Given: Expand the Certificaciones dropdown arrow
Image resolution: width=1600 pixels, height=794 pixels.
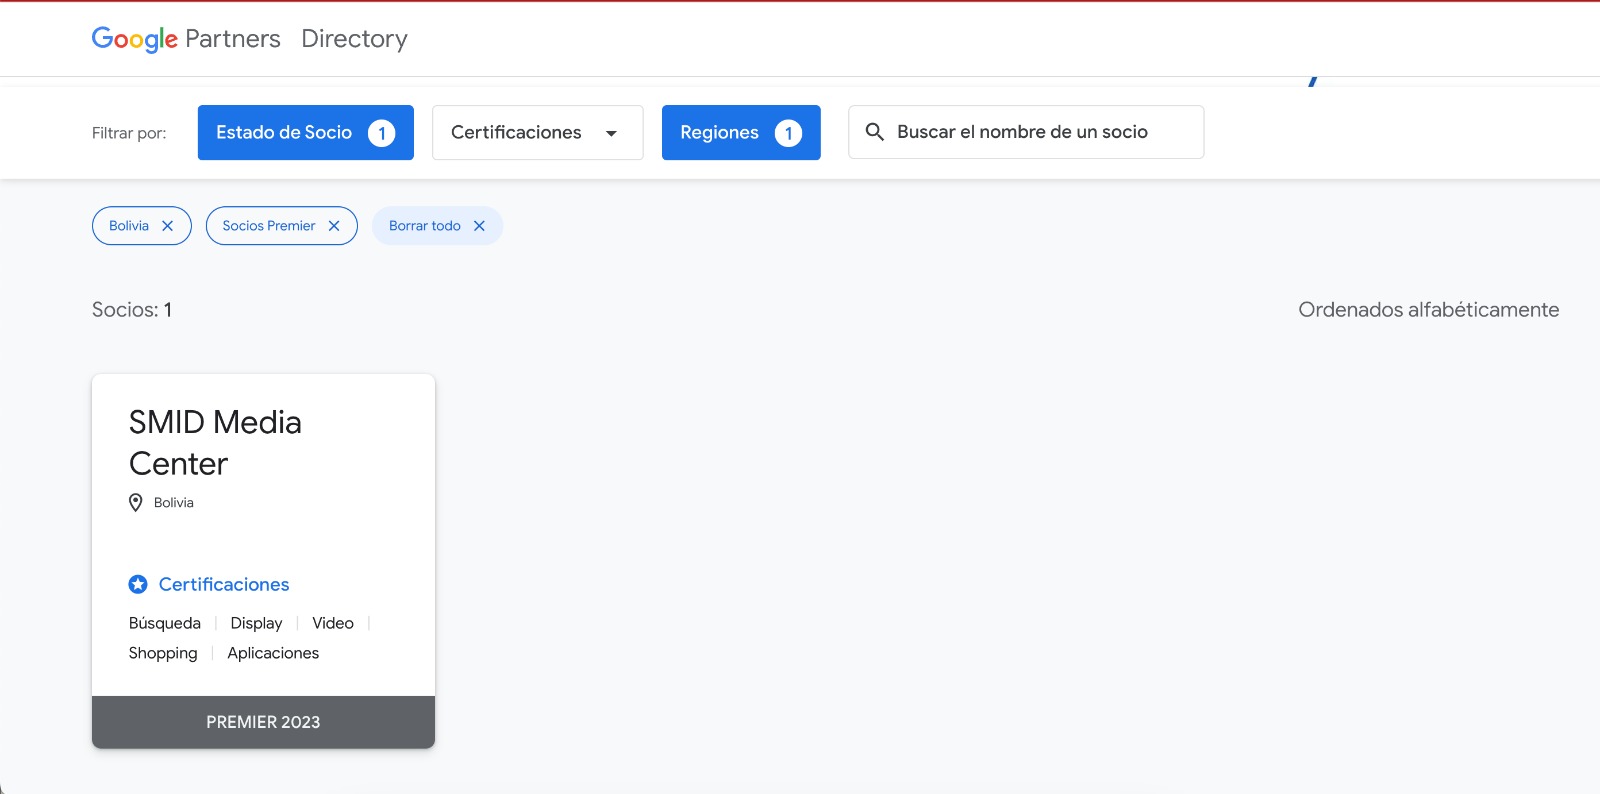Looking at the screenshot, I should 611,133.
